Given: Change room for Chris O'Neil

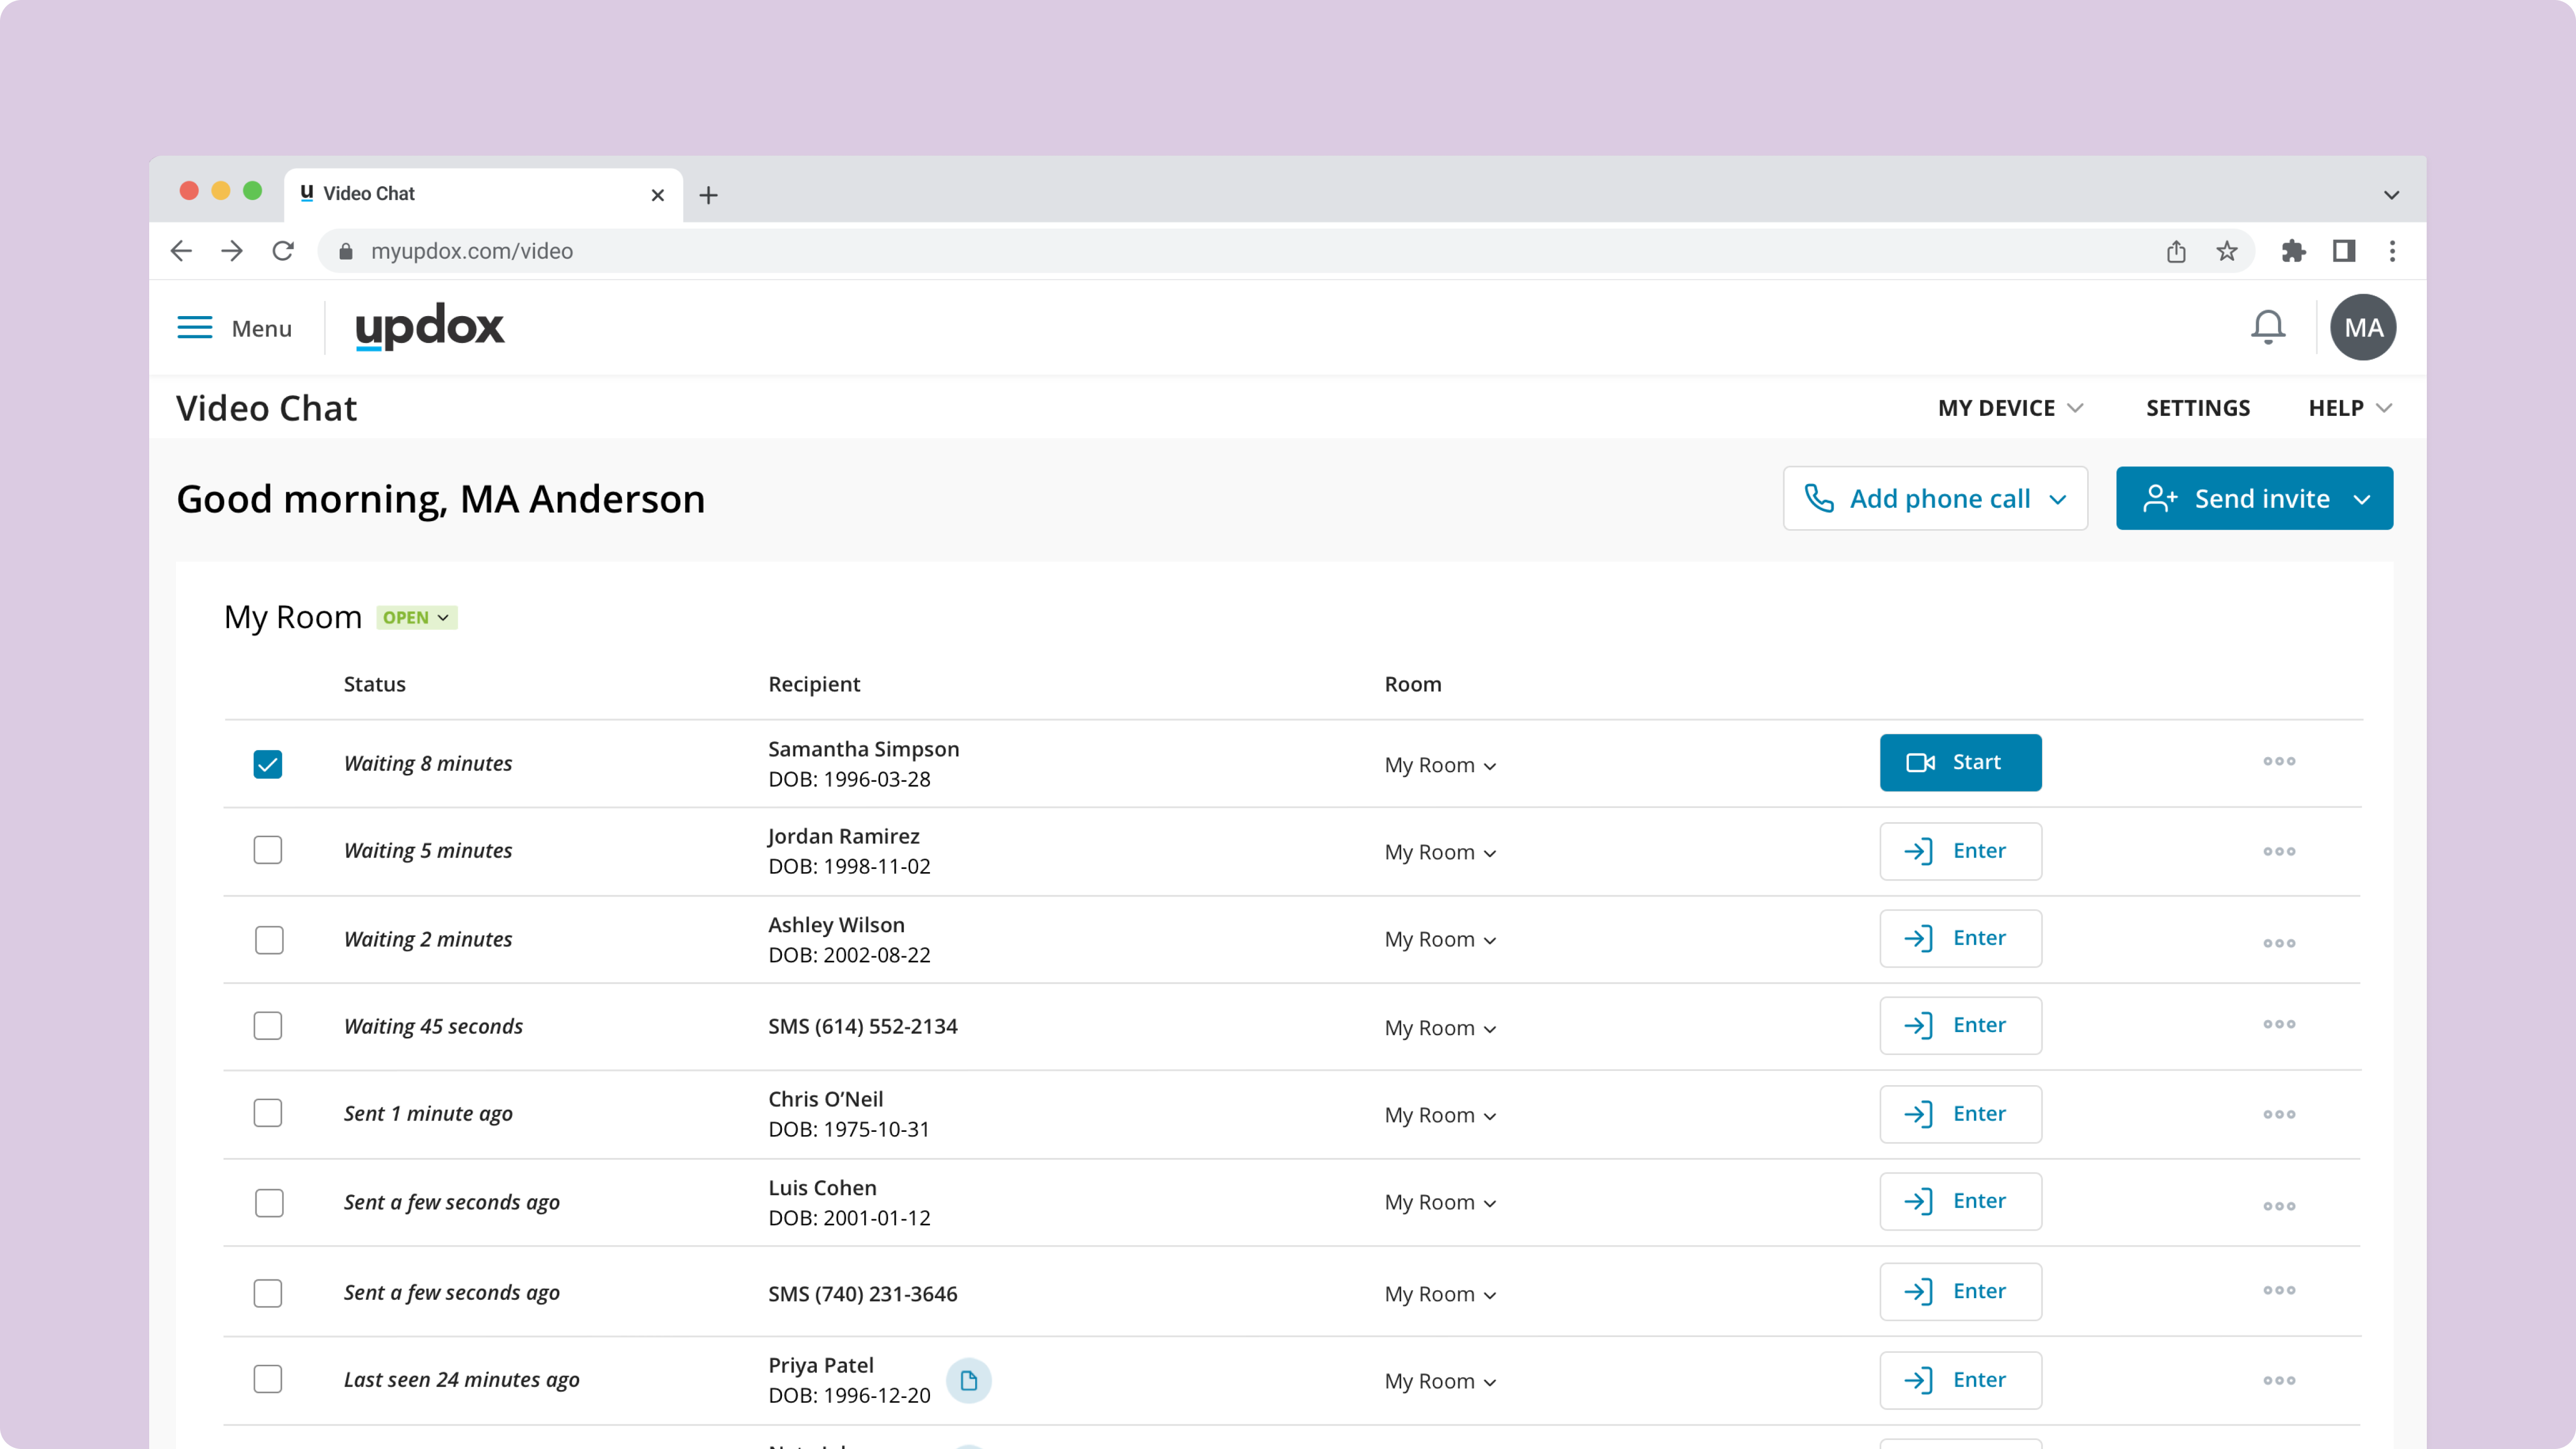Looking at the screenshot, I should 1440,1115.
